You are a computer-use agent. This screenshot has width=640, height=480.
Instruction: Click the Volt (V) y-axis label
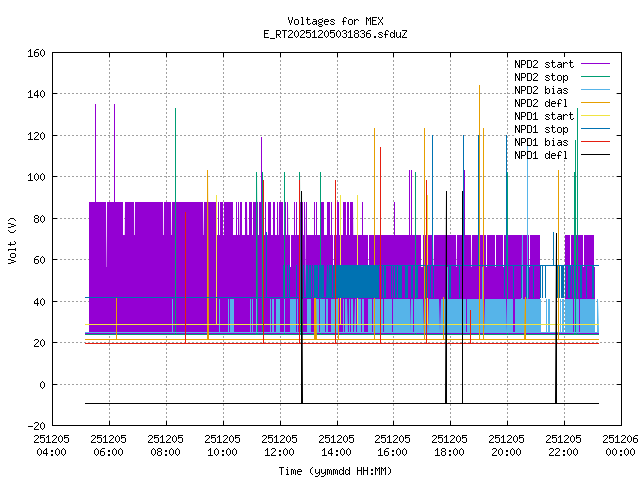point(12,239)
